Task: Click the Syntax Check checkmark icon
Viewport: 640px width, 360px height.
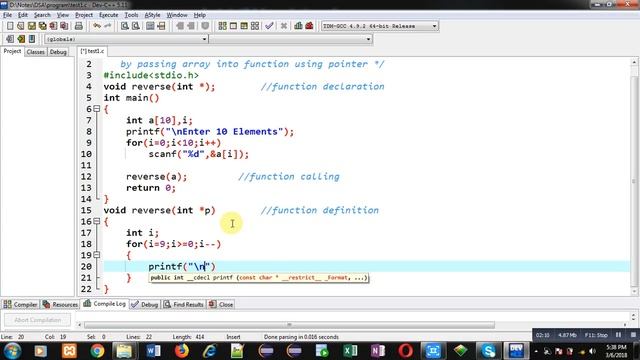Action: pos(269,26)
